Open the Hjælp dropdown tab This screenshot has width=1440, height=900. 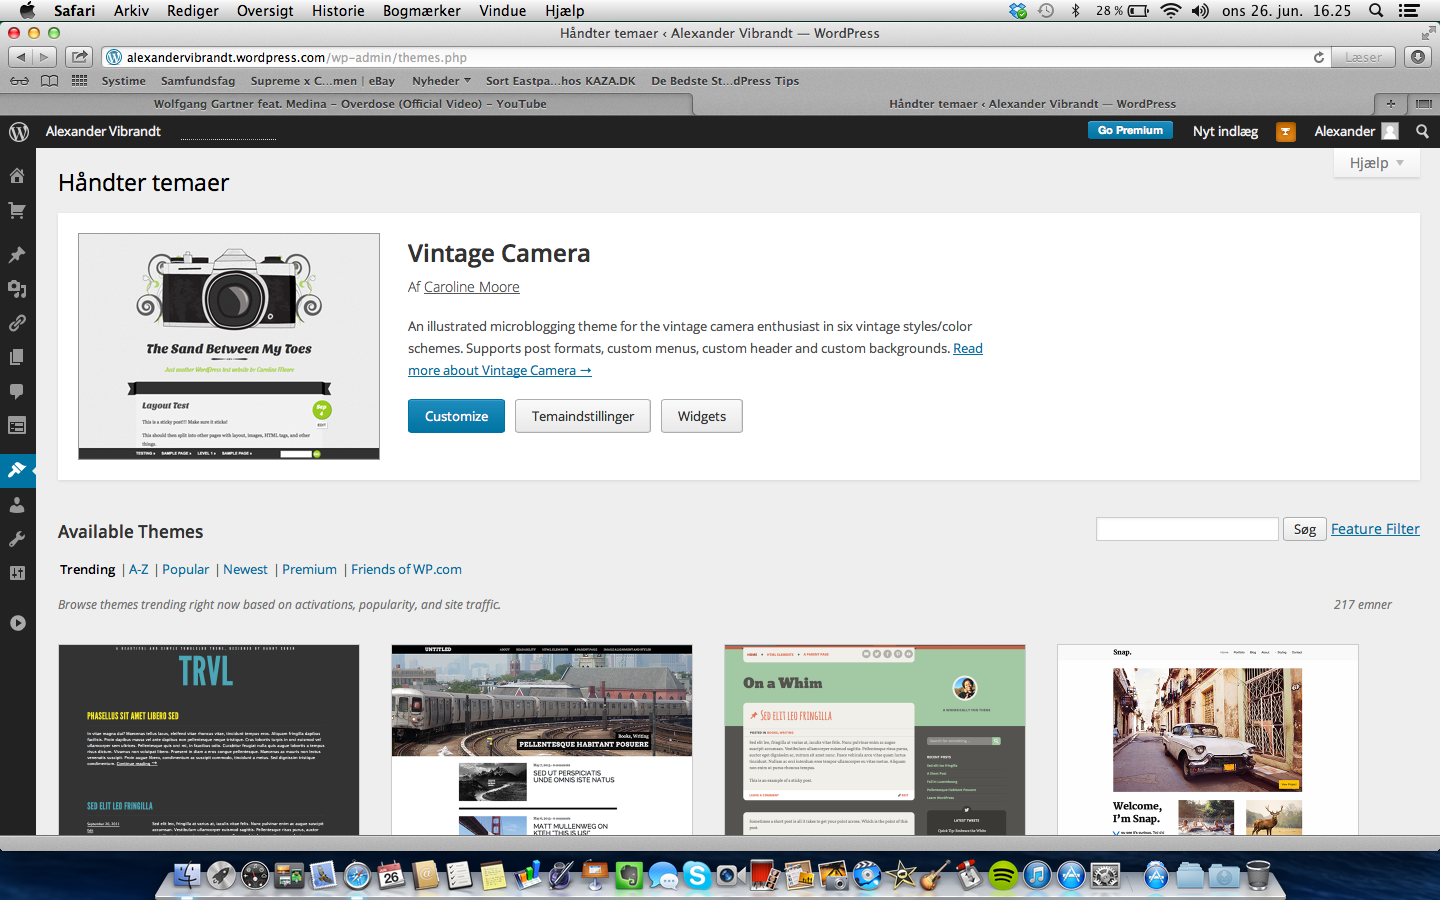tap(1377, 163)
